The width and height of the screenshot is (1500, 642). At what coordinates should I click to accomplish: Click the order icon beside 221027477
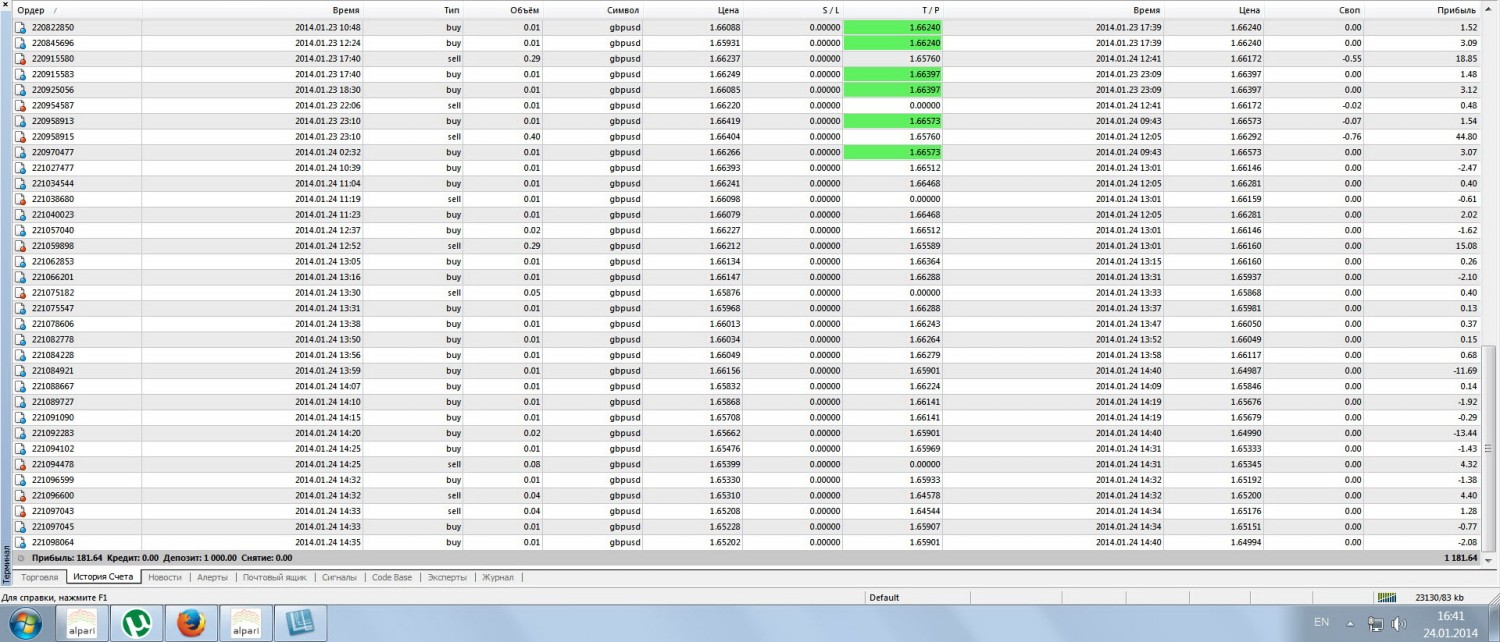[x=21, y=168]
